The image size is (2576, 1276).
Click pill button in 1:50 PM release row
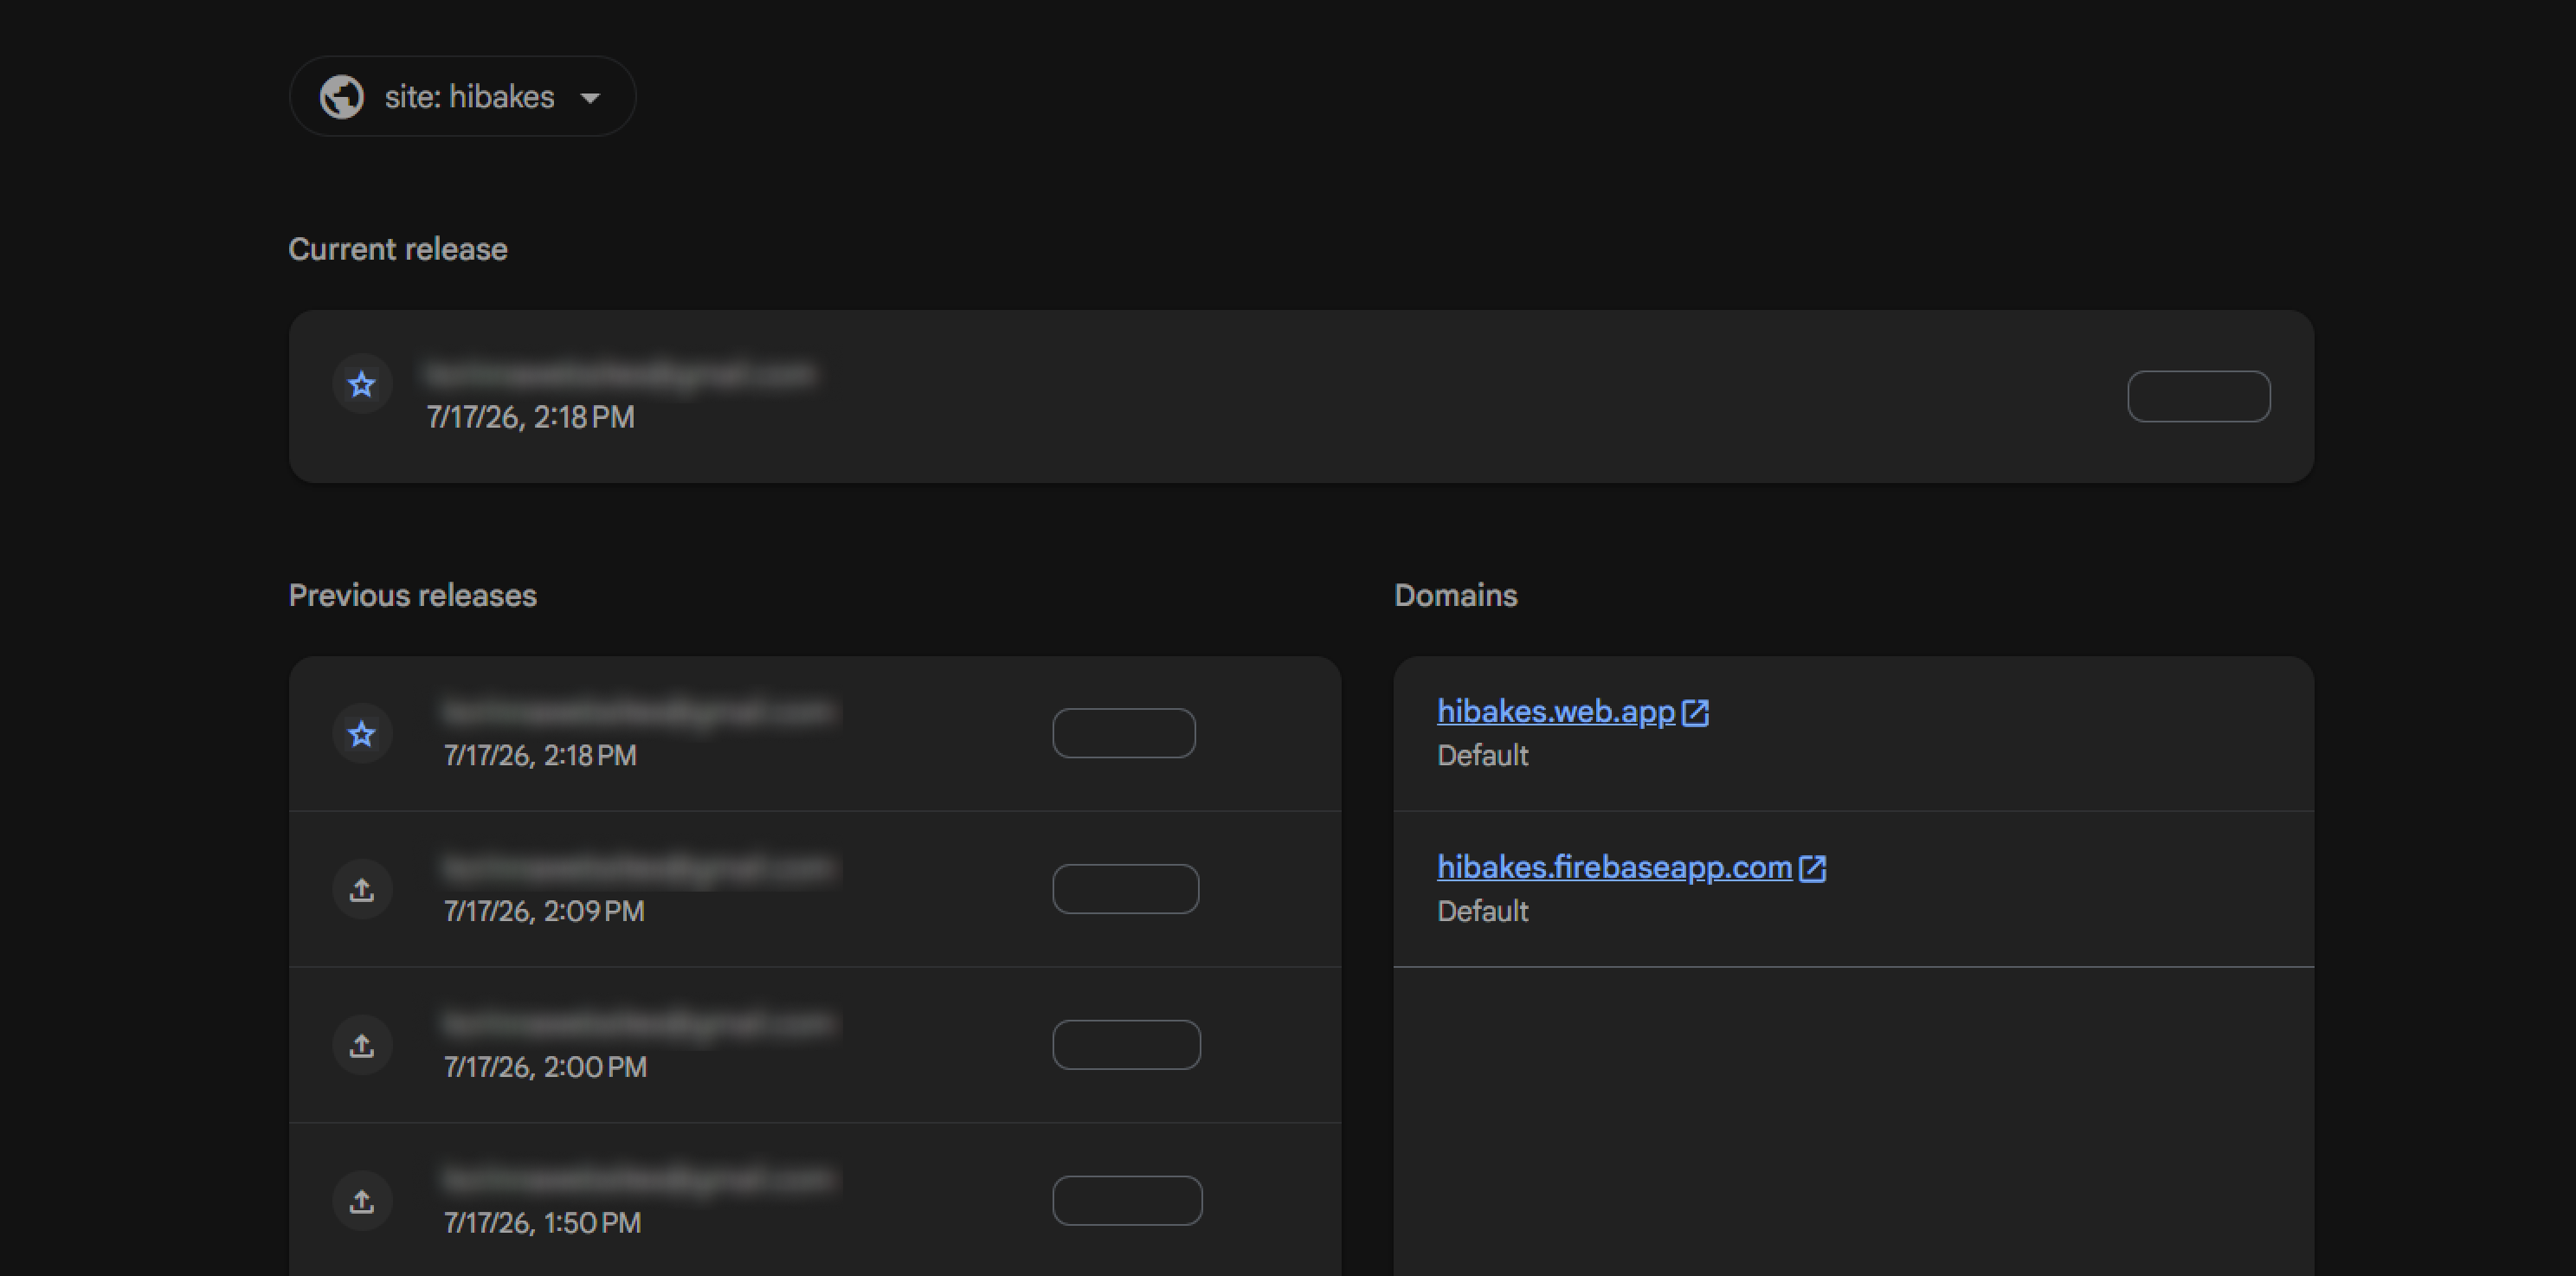(x=1128, y=1201)
